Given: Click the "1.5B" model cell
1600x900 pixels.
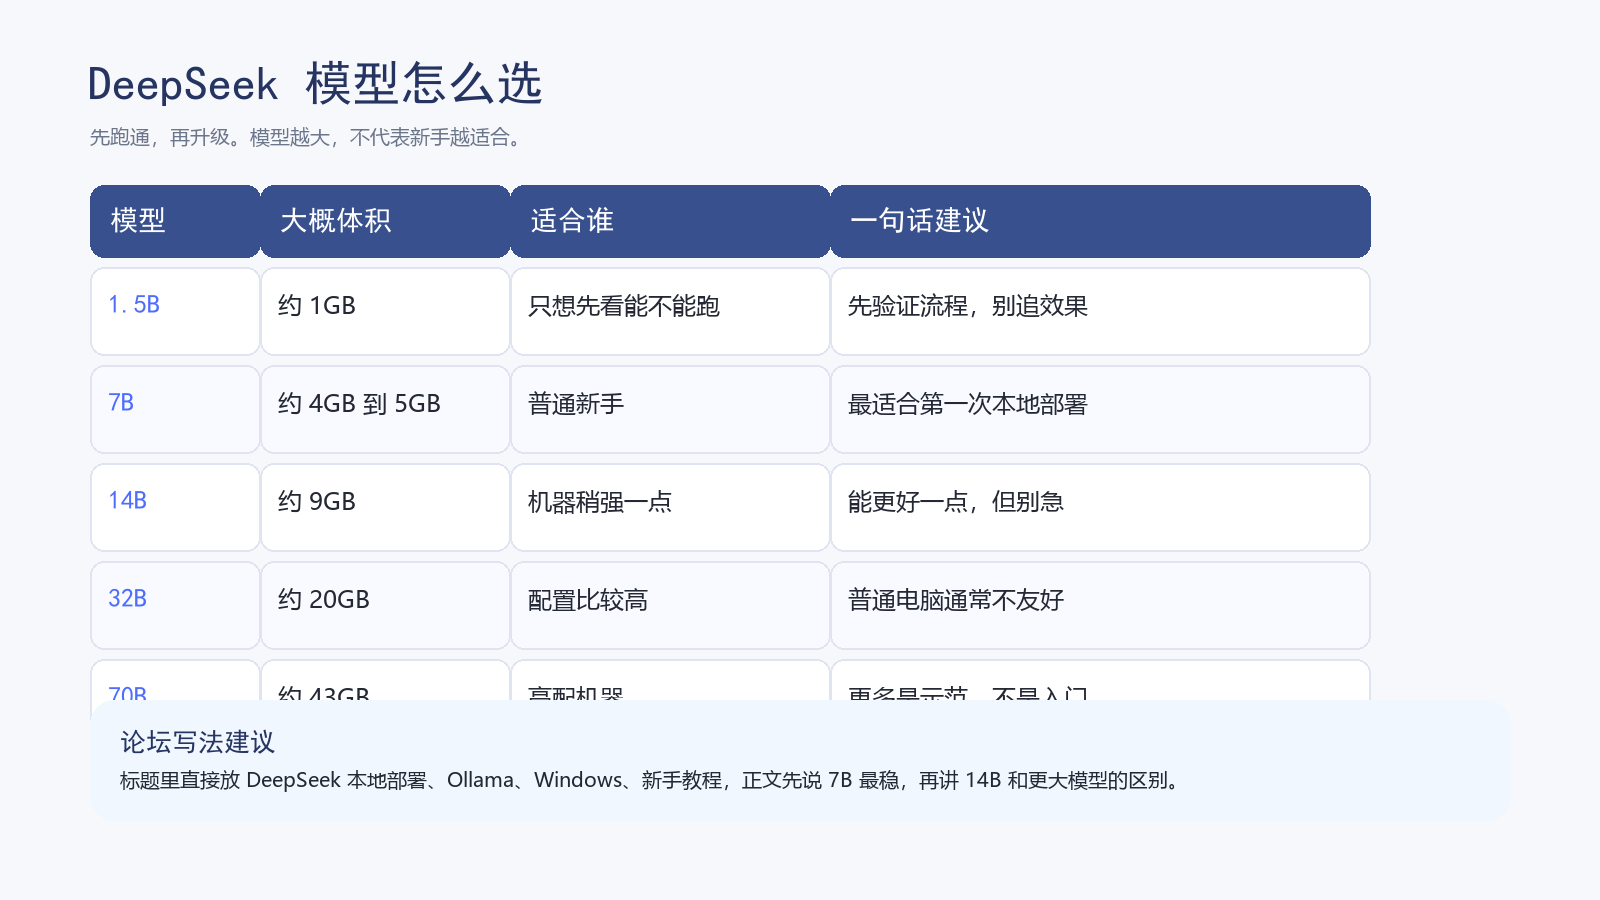Looking at the screenshot, I should click(175, 311).
